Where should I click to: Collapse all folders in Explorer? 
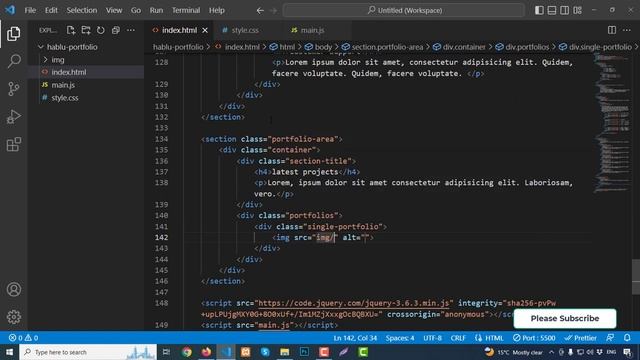pos(116,30)
